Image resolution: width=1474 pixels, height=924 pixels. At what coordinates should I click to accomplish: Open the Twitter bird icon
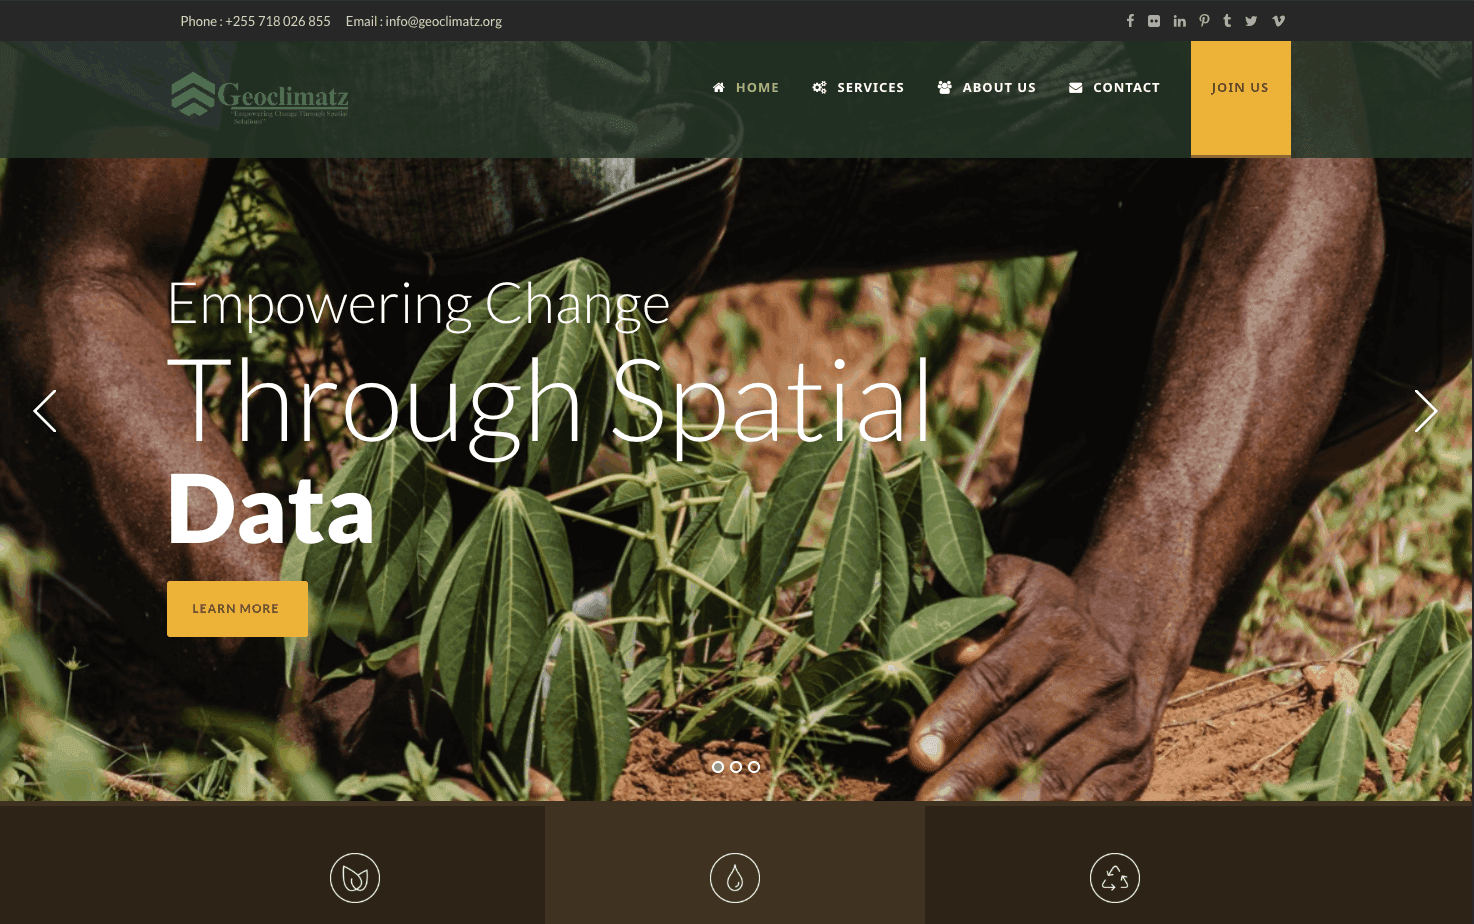(x=1251, y=21)
